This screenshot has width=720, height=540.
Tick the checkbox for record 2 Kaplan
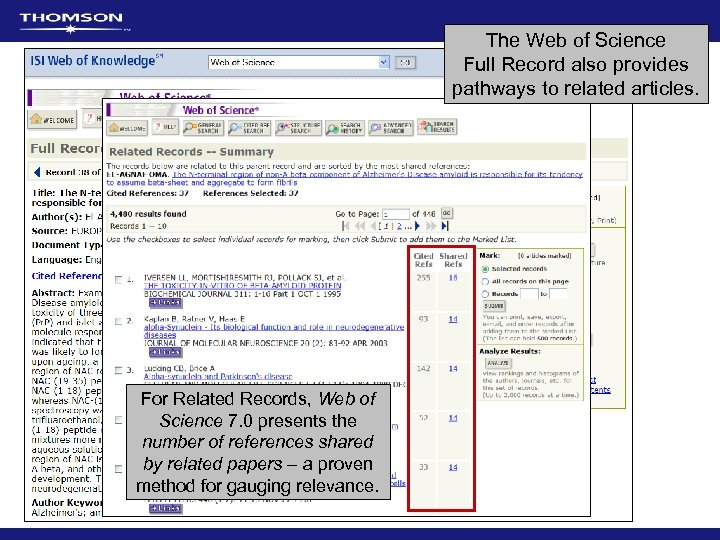point(118,321)
